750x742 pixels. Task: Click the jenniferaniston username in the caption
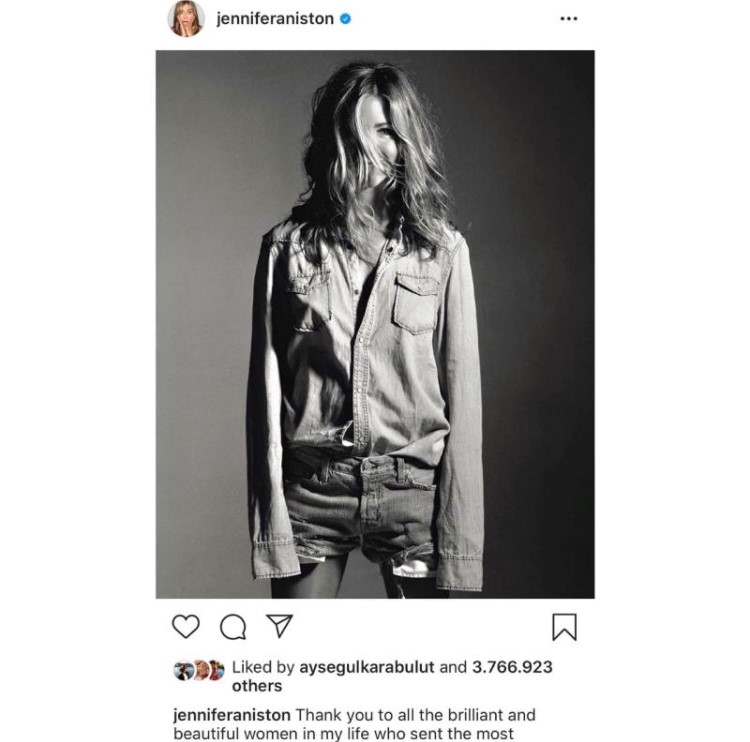pyautogui.click(x=232, y=715)
